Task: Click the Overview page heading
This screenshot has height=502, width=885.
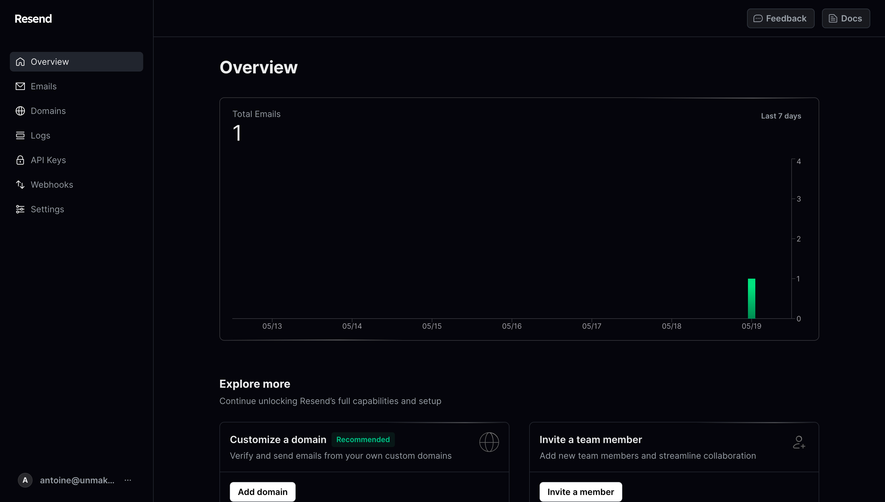Action: (259, 67)
